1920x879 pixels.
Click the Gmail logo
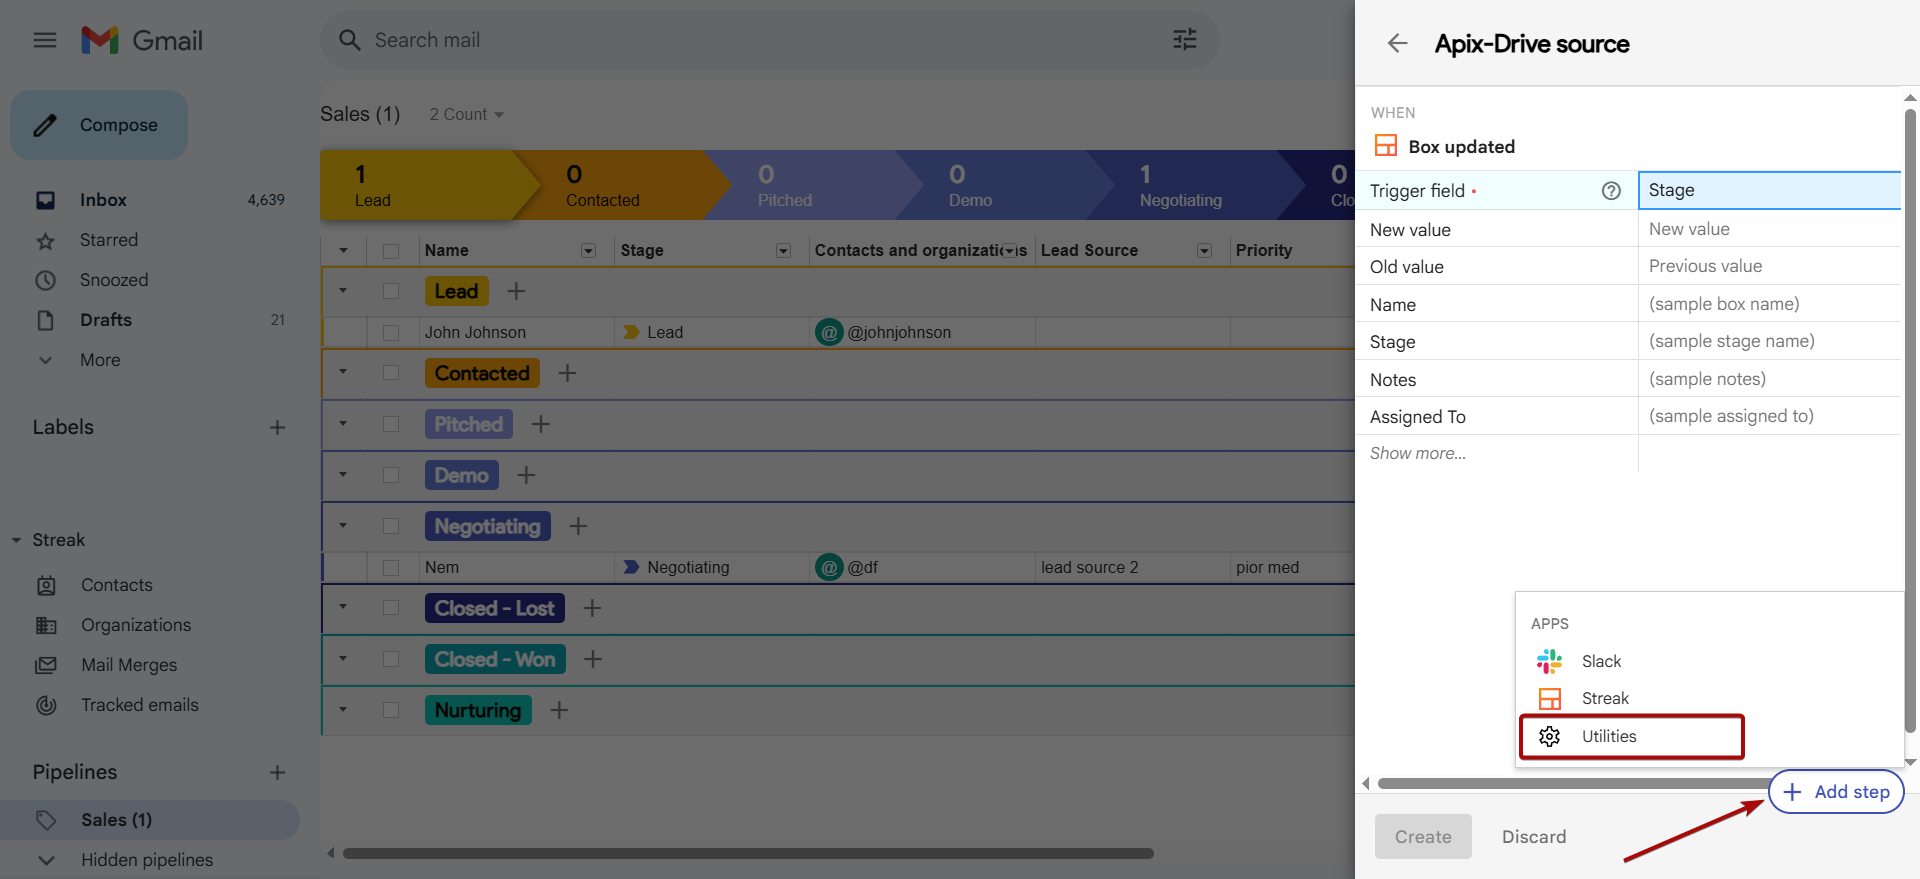[x=142, y=40]
